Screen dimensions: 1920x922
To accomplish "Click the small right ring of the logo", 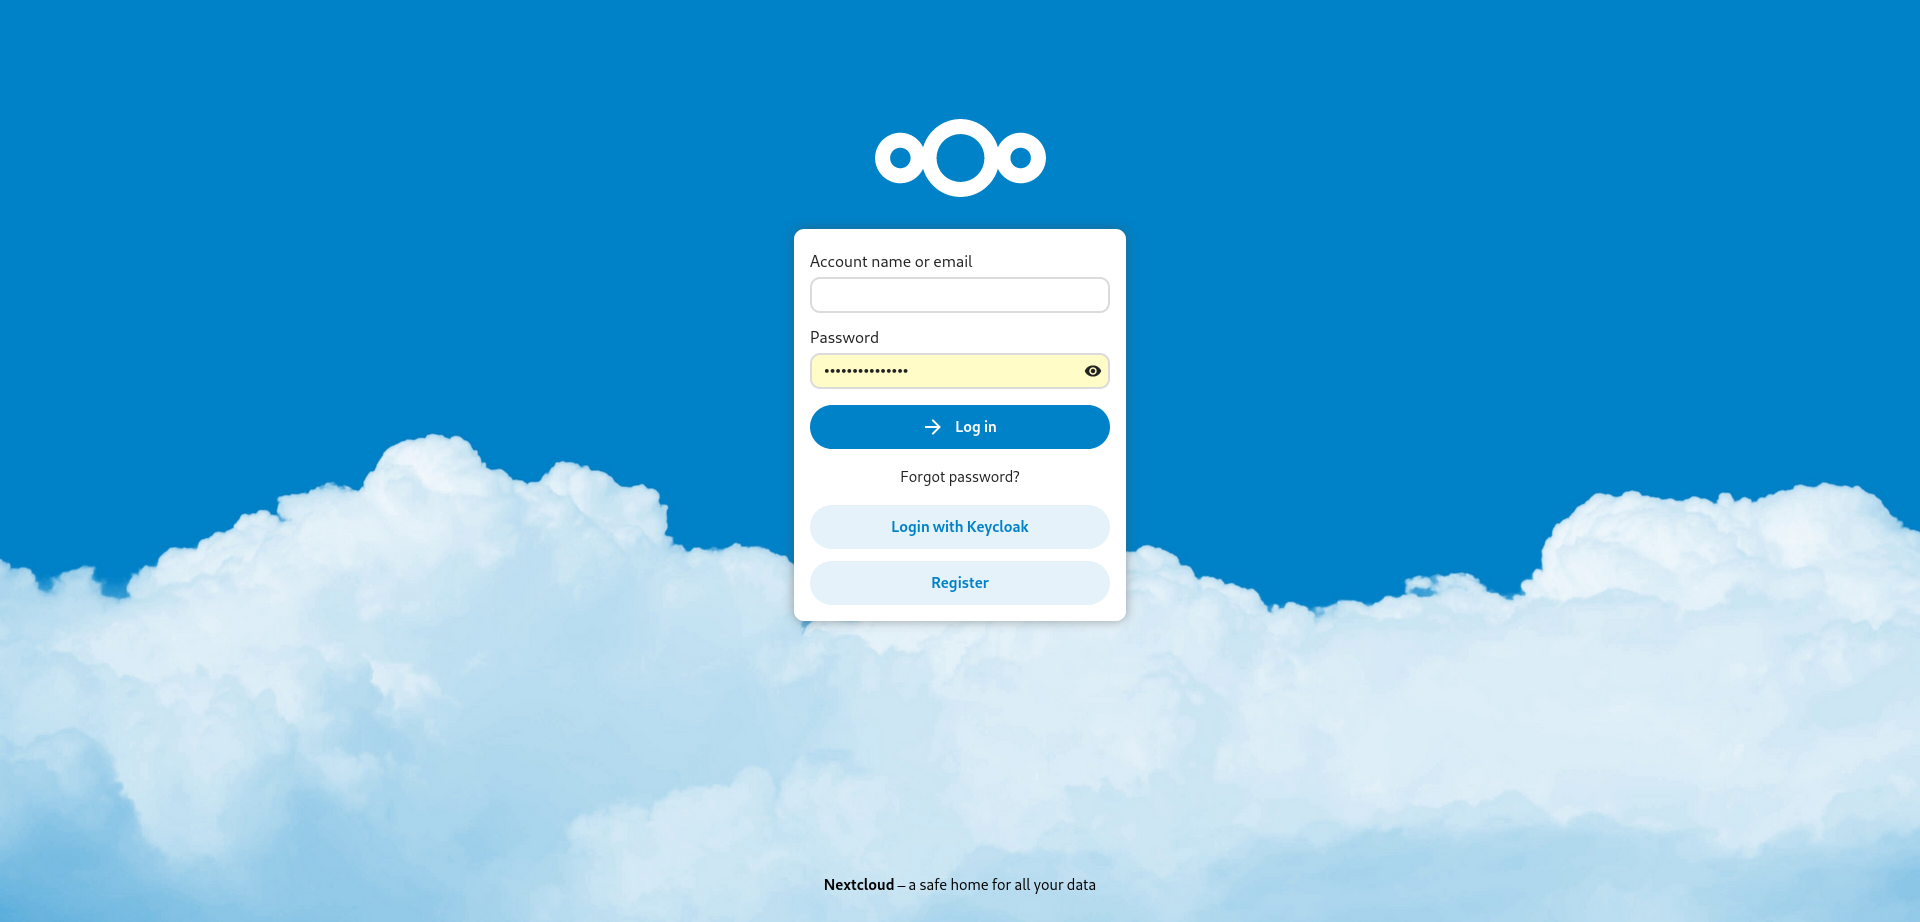I will pyautogui.click(x=1021, y=158).
